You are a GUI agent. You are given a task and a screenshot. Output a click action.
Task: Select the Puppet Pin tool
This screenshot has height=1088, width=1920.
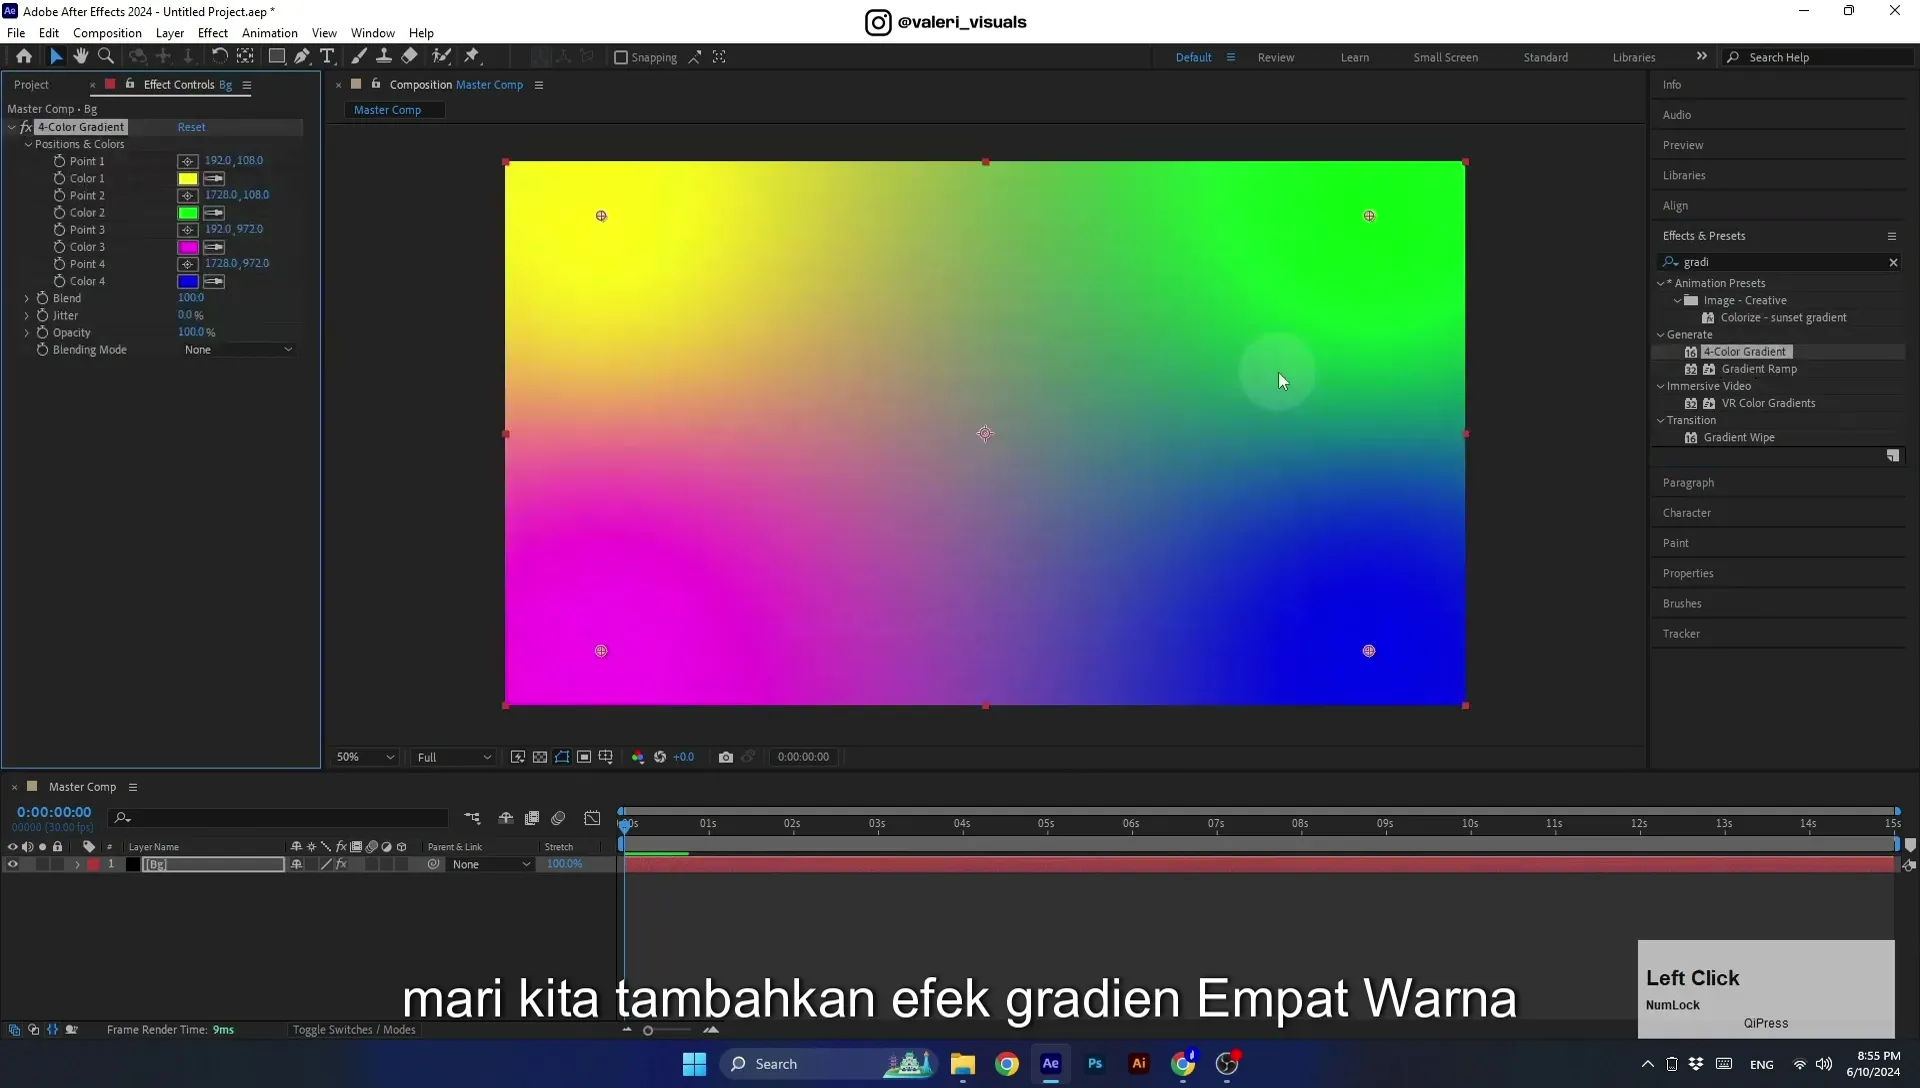[x=472, y=57]
